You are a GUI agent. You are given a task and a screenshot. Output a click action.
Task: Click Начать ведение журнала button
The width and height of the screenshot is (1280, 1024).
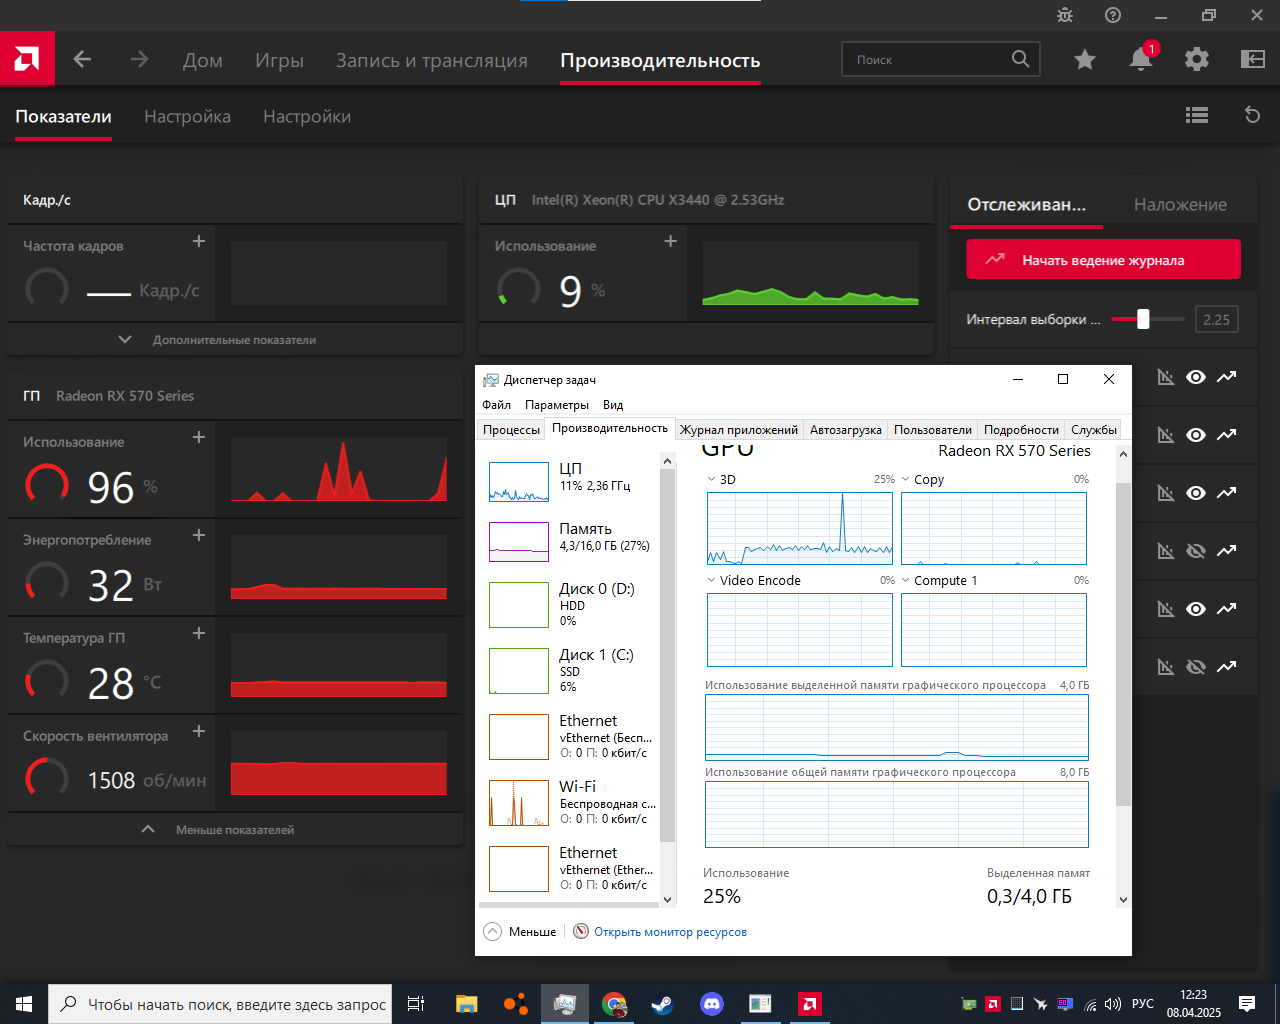point(1103,260)
